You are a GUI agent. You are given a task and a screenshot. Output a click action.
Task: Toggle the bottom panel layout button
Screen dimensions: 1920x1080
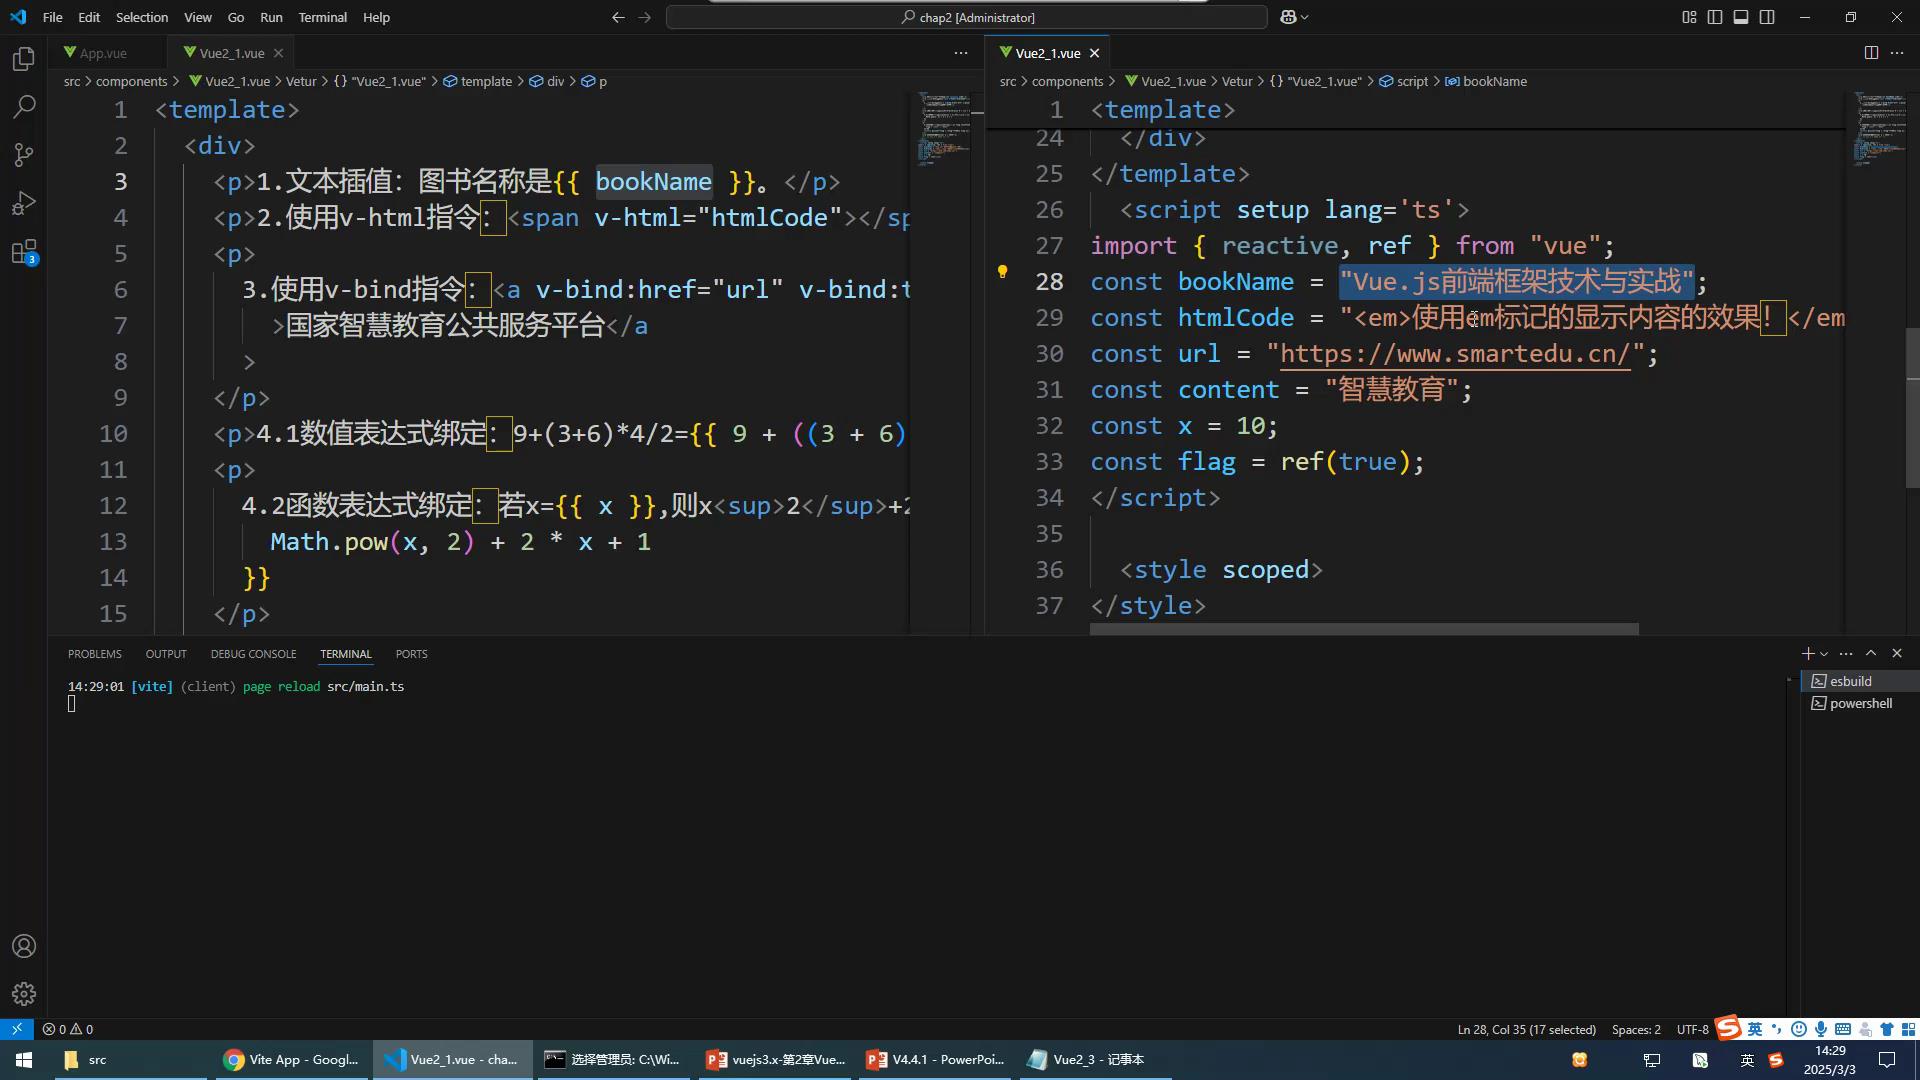pyautogui.click(x=1741, y=17)
